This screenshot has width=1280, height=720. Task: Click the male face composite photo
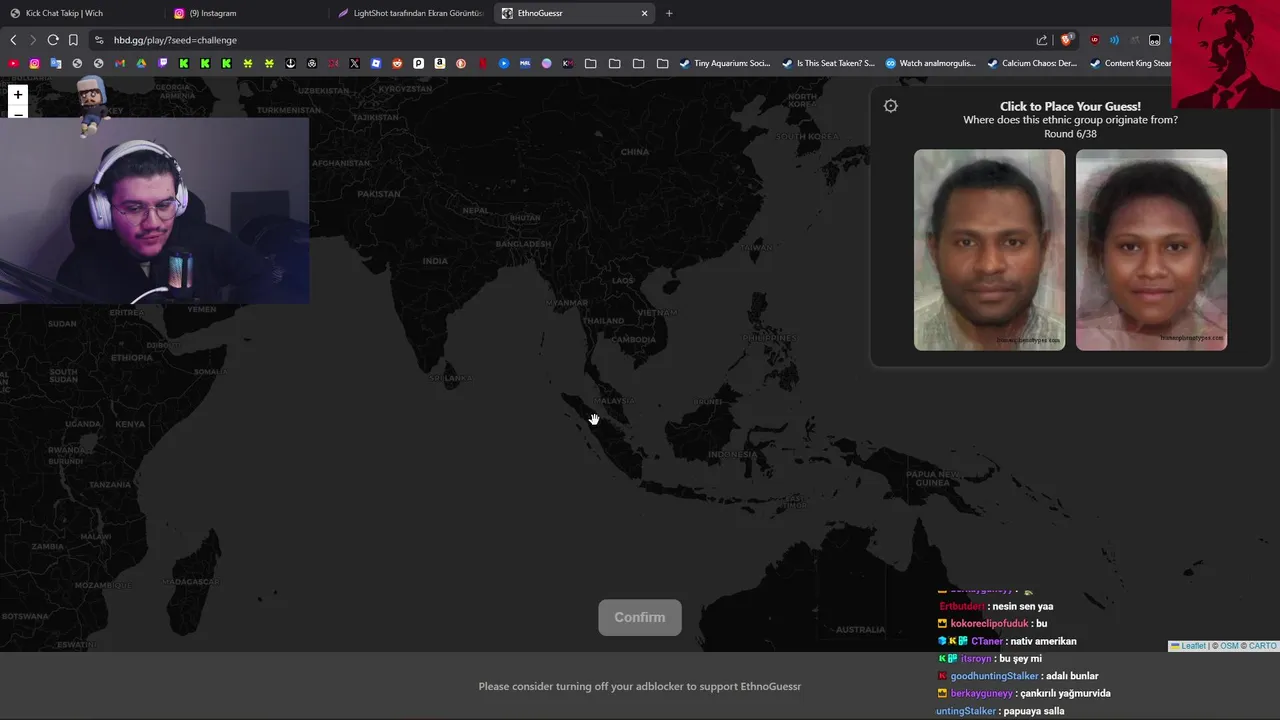pyautogui.click(x=989, y=250)
